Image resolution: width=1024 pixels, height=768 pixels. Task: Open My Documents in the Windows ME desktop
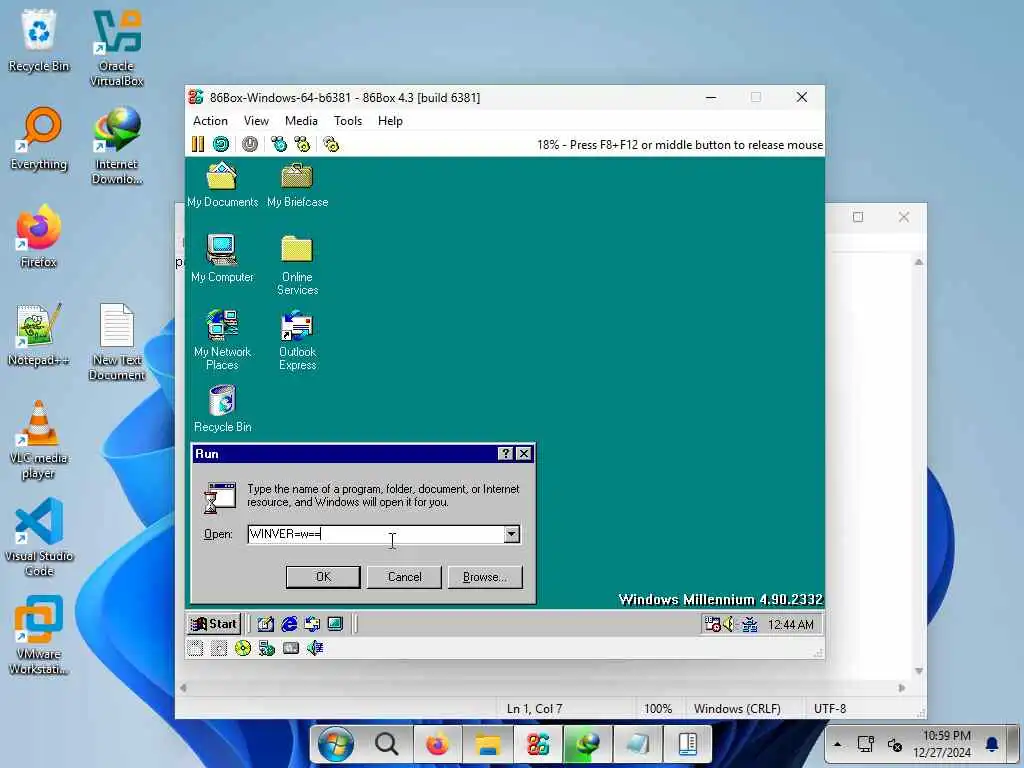222,185
